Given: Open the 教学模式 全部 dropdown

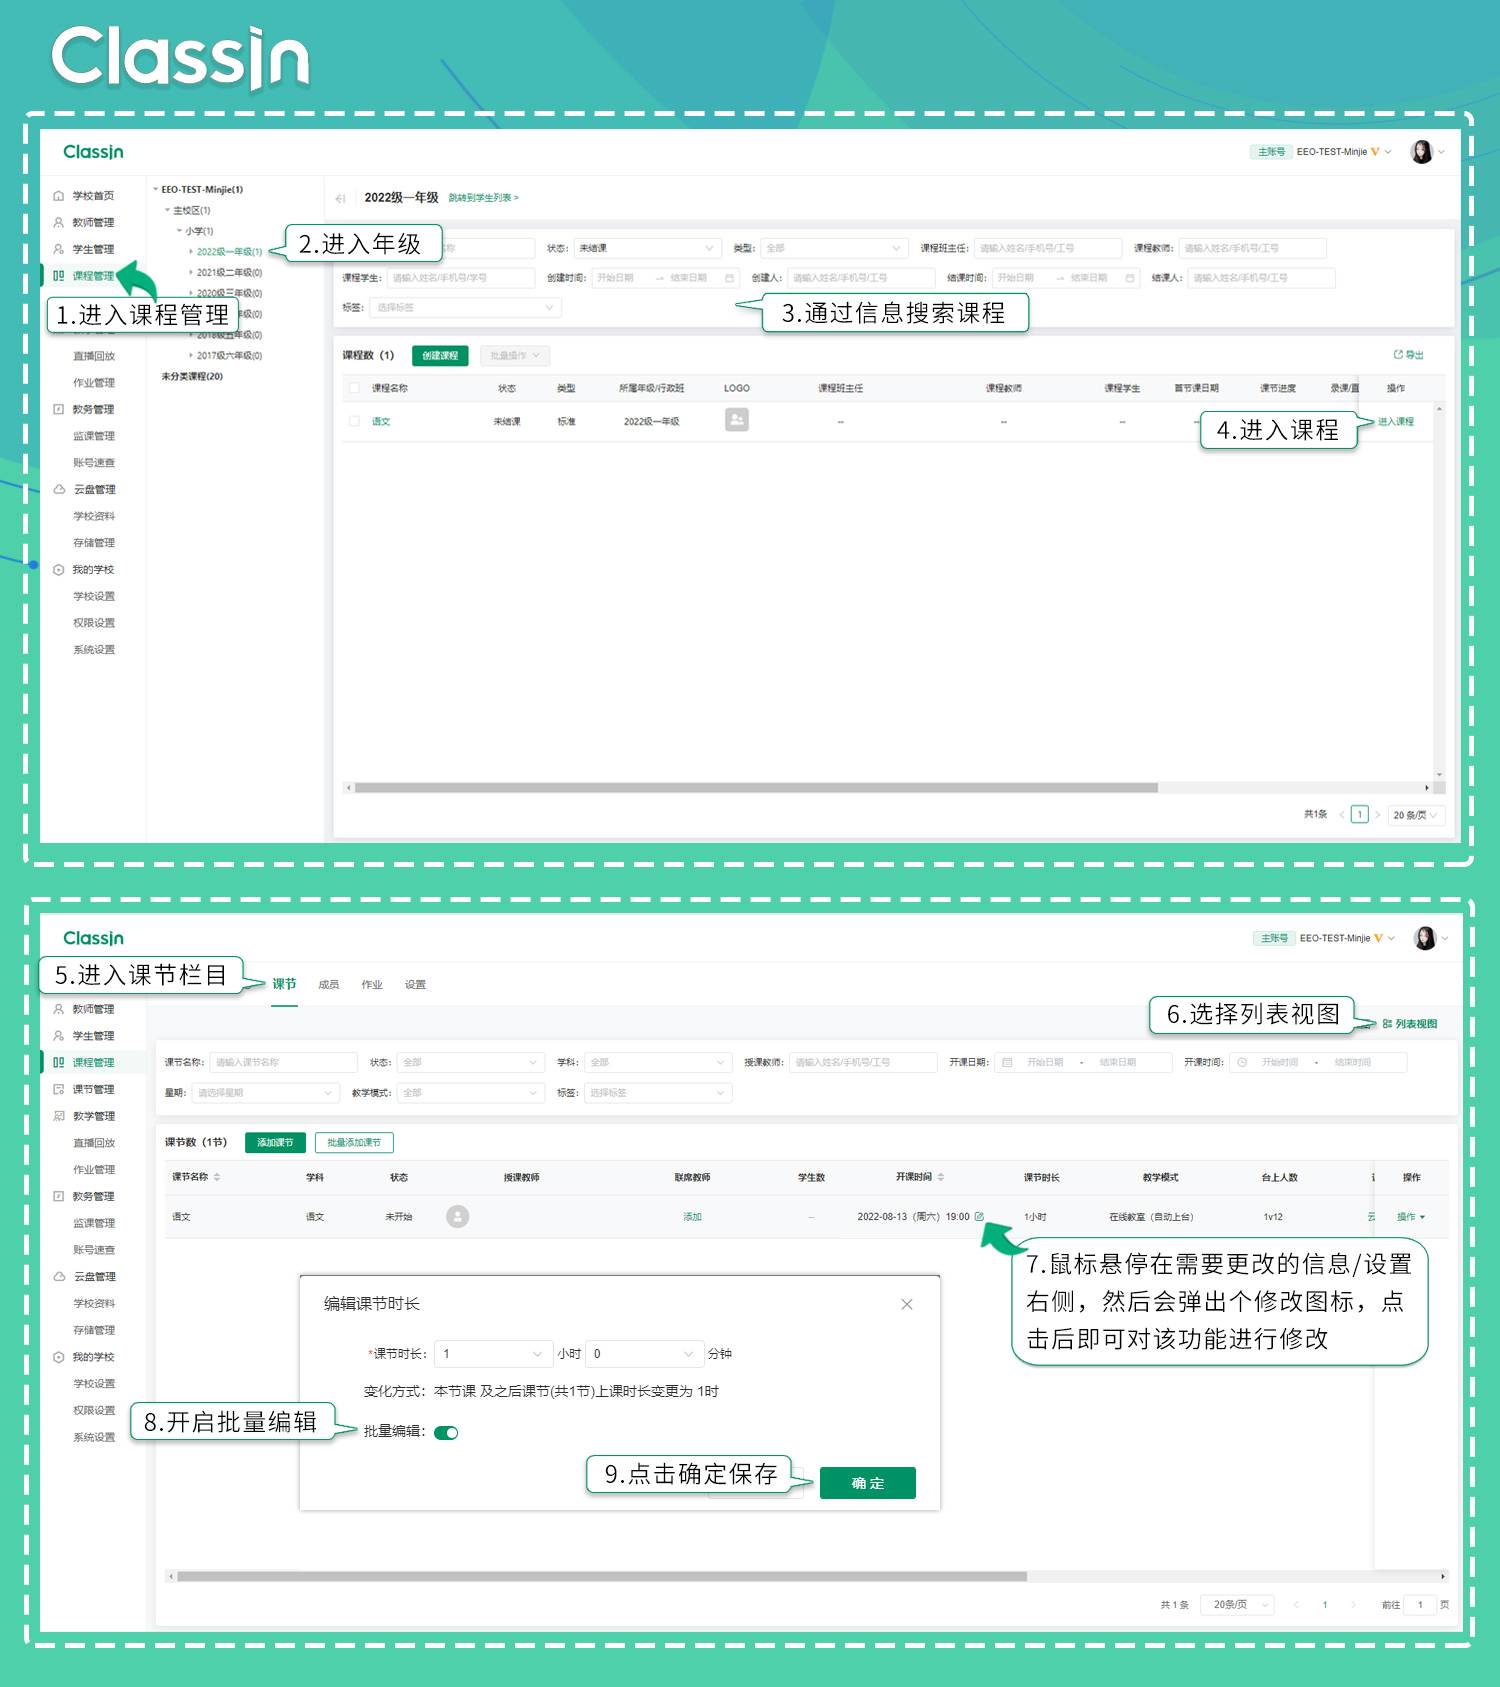Looking at the screenshot, I should tap(471, 1093).
